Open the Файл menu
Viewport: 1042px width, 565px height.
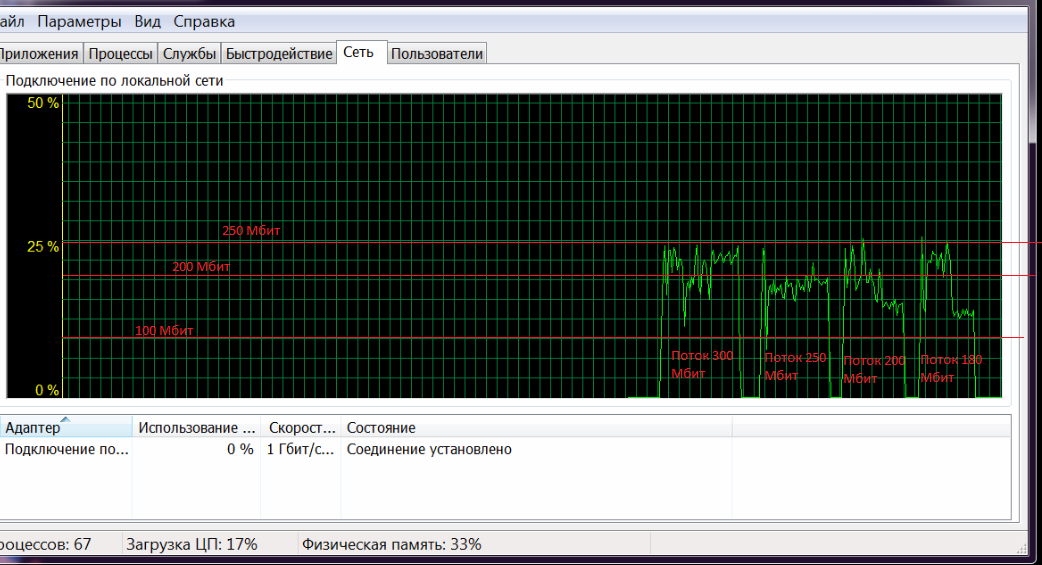point(10,21)
